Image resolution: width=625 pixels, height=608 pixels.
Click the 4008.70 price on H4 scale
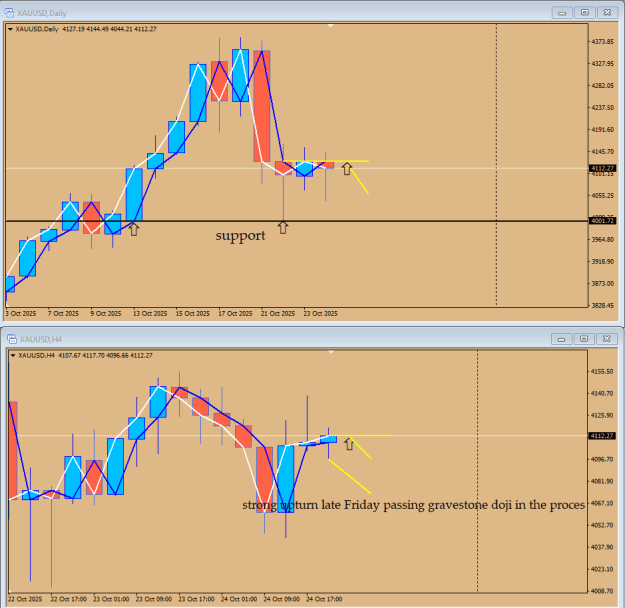602,591
